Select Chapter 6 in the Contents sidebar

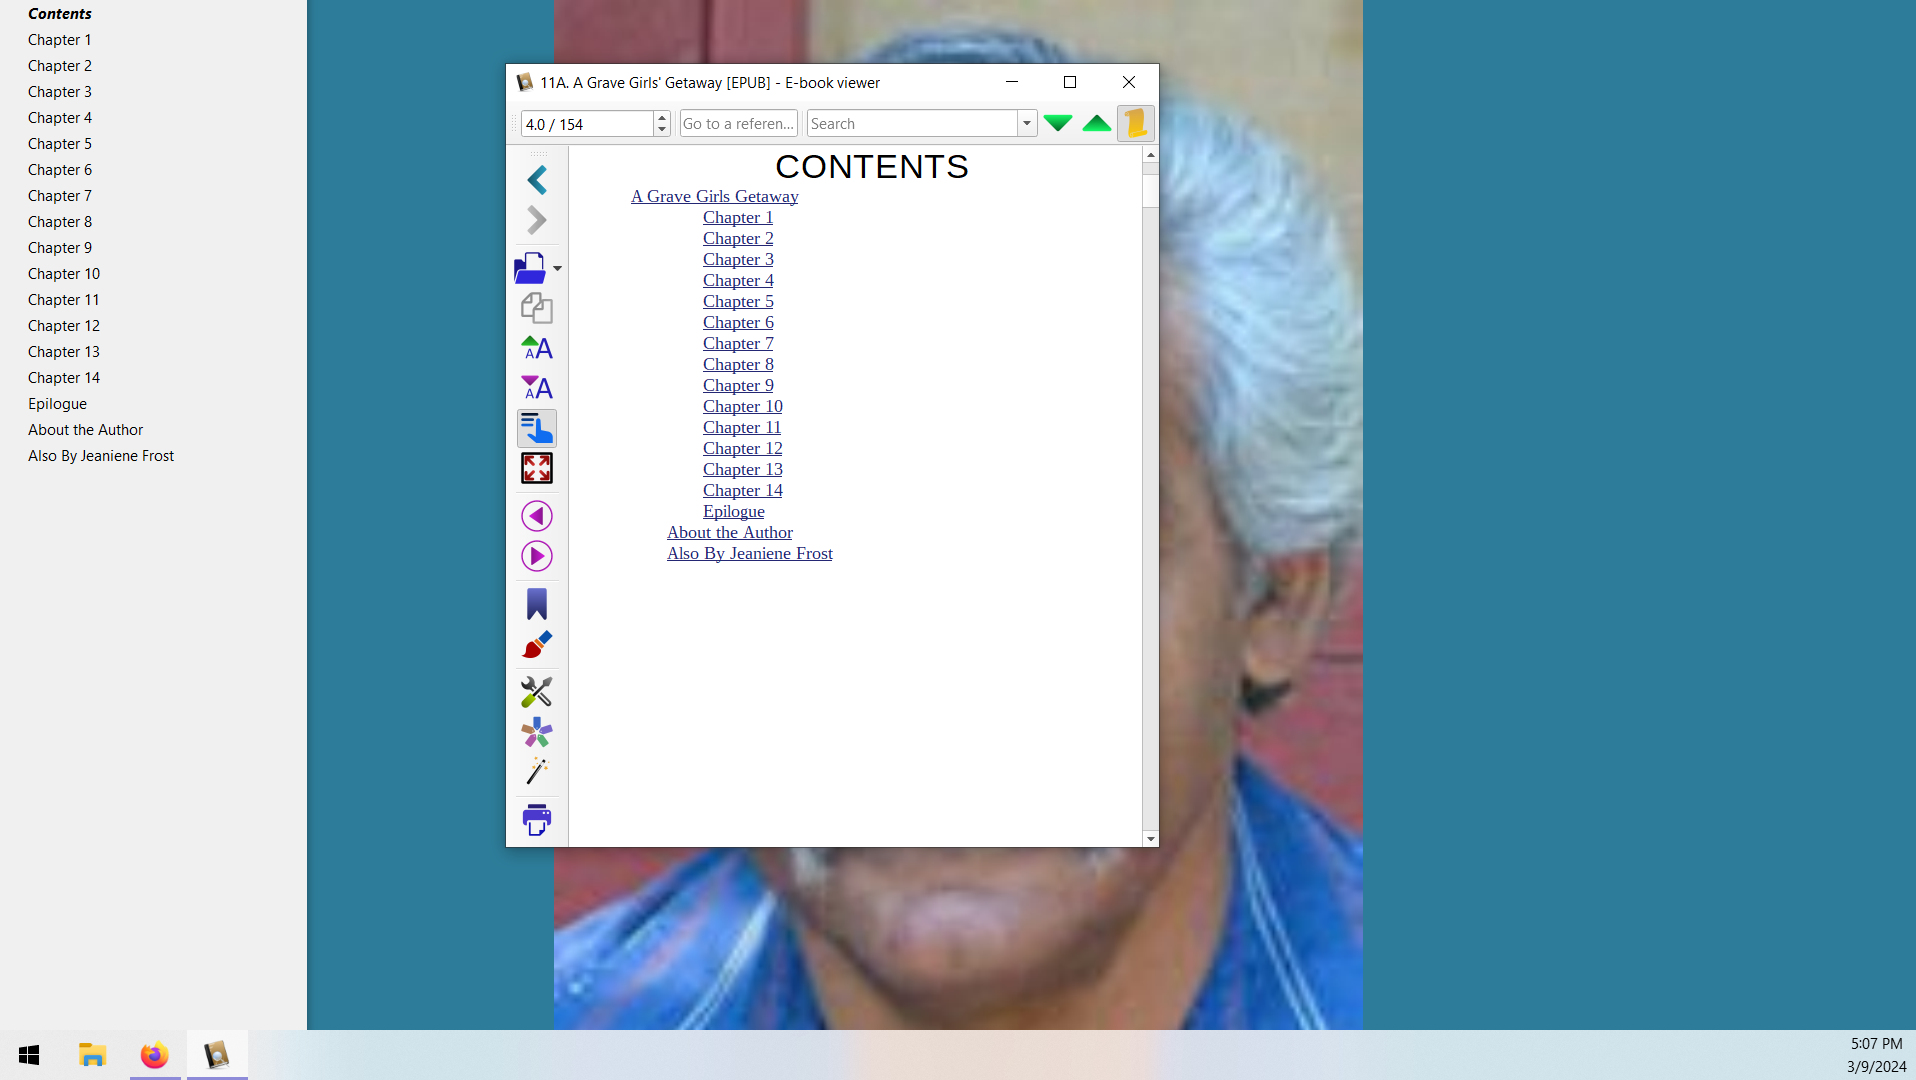point(60,170)
